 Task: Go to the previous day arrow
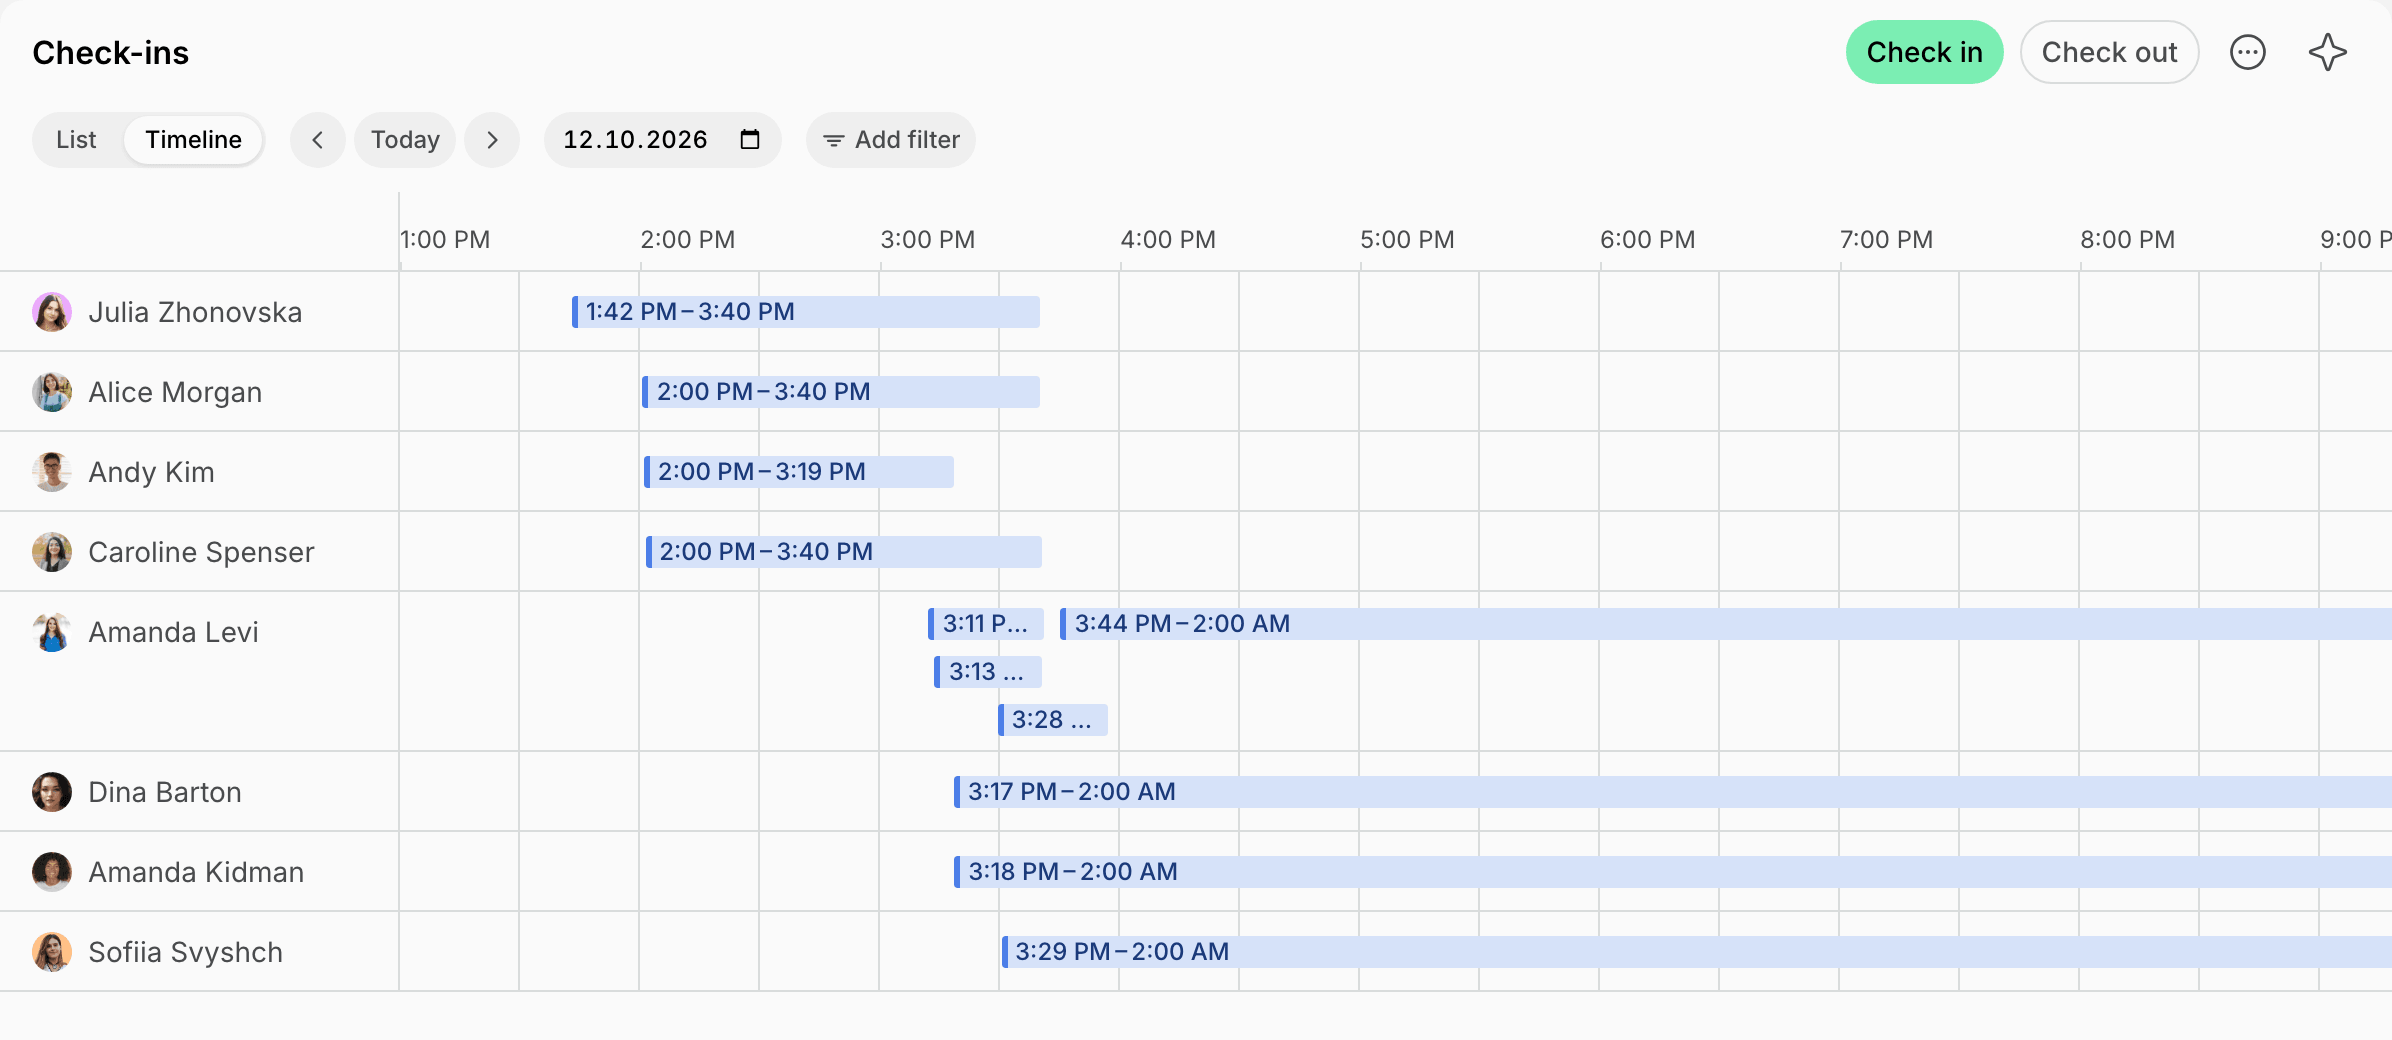coord(318,140)
